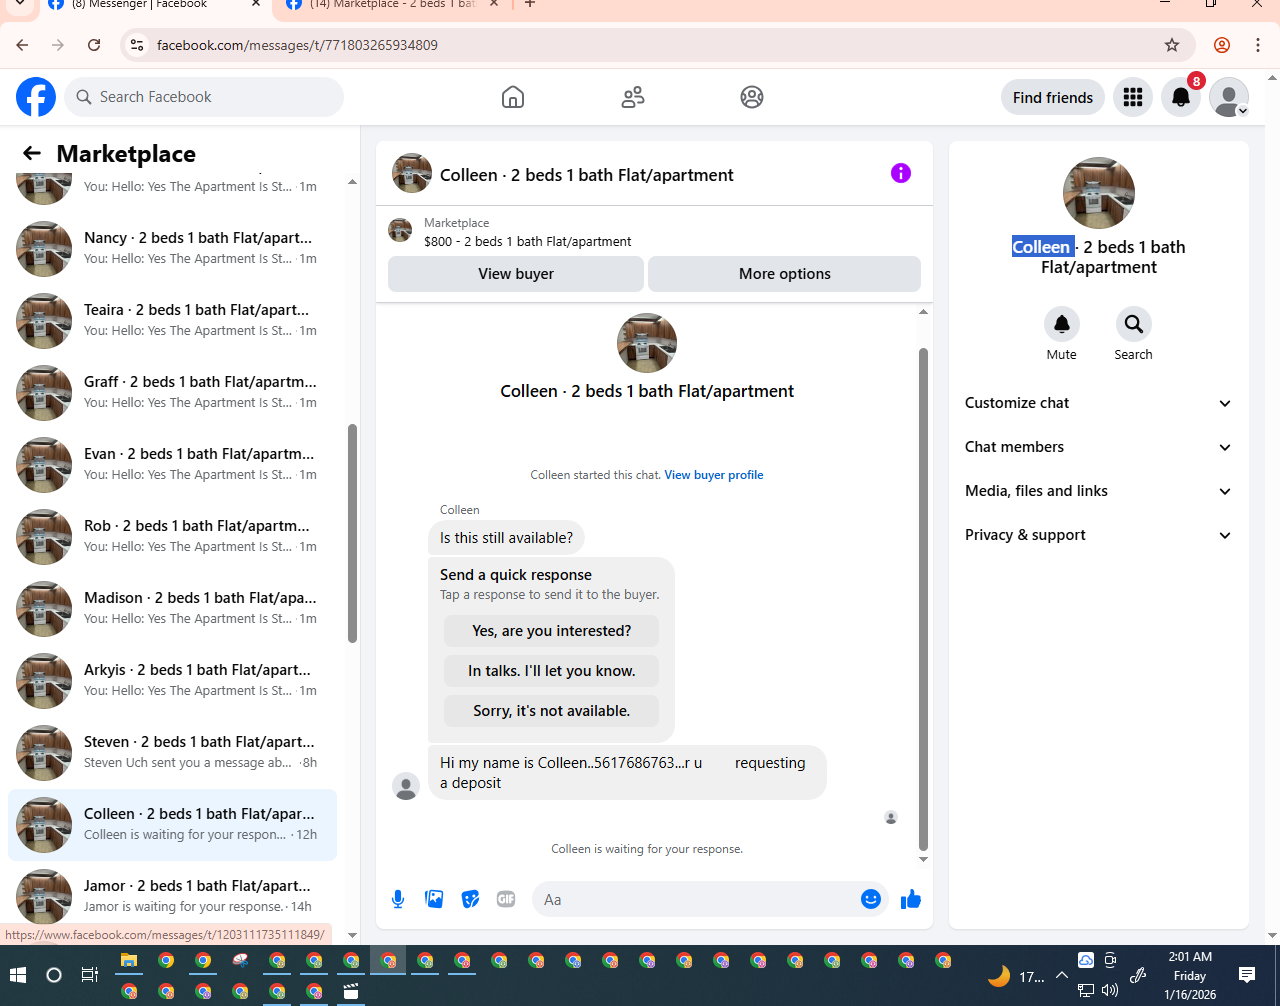
Task: Click the sender avatar beside Colleen's message
Action: click(406, 786)
